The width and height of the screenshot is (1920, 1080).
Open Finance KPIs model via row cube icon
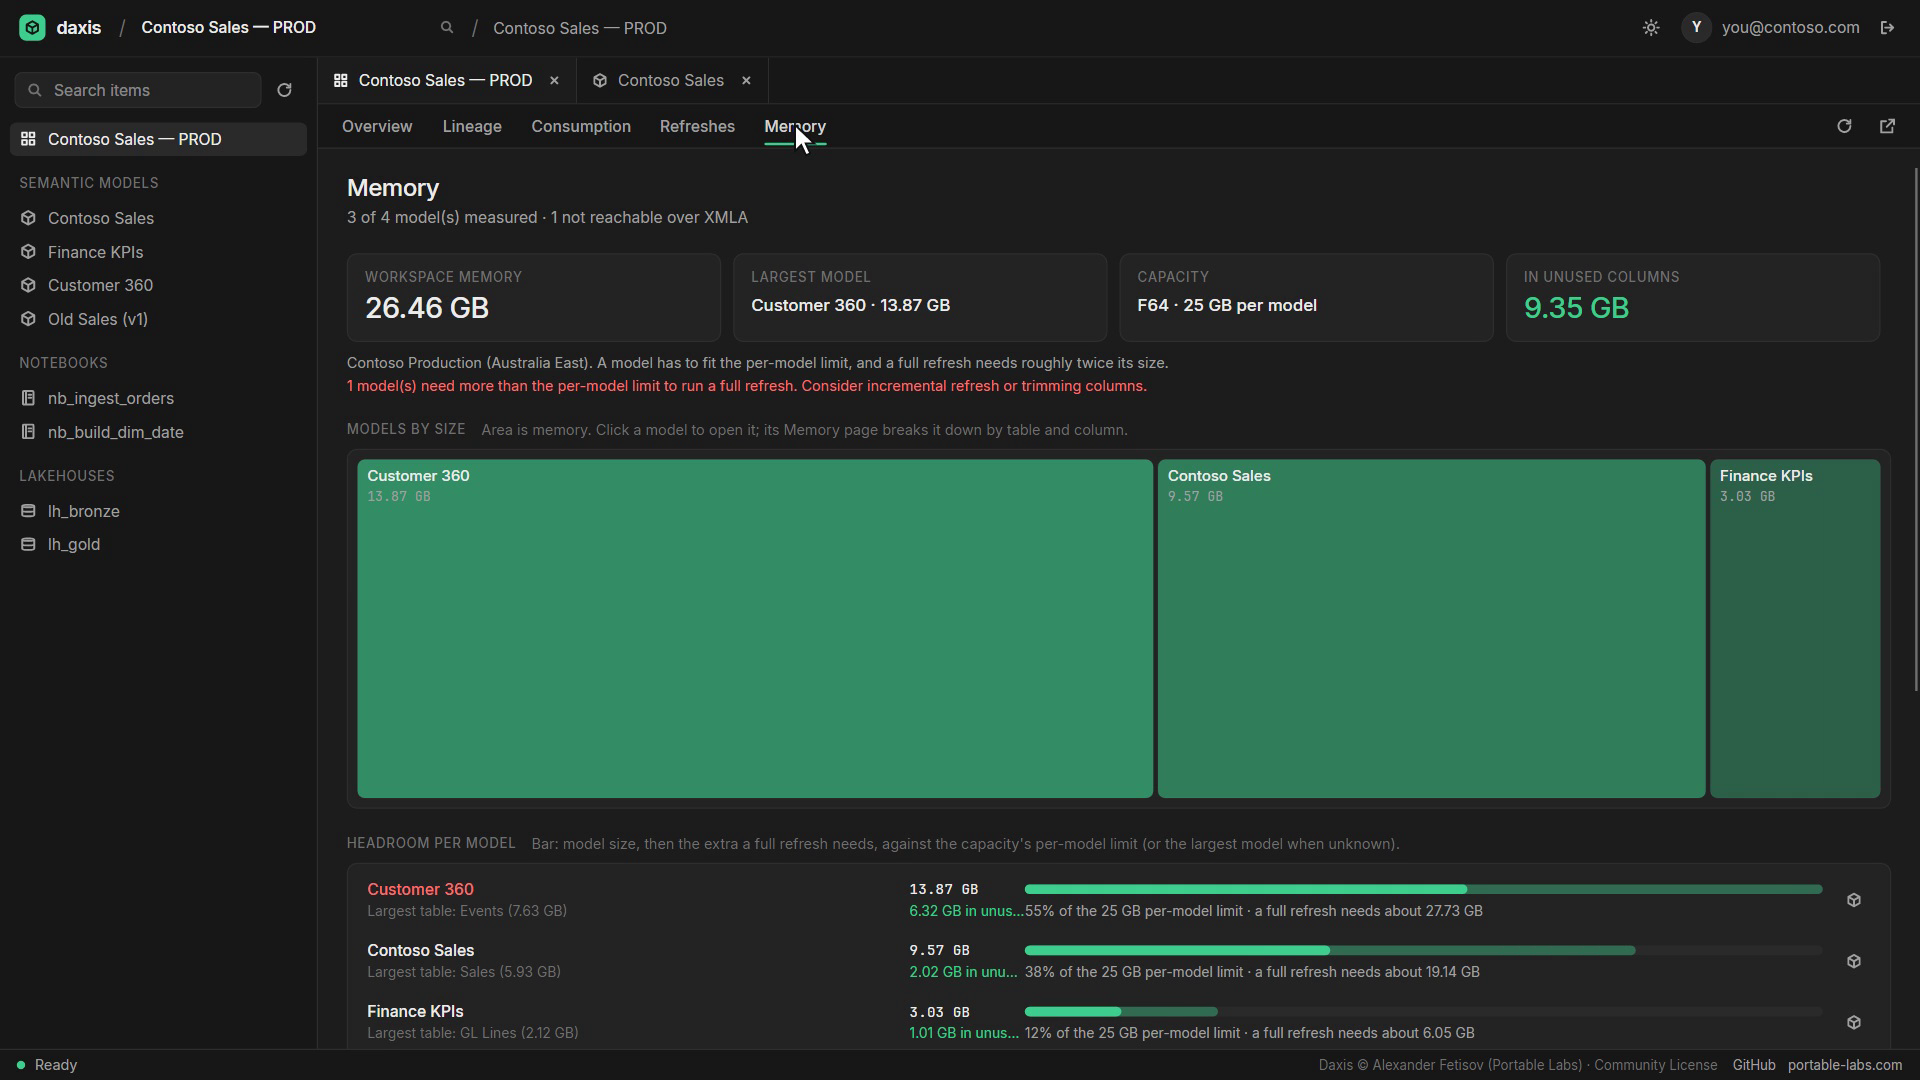(x=1854, y=1022)
